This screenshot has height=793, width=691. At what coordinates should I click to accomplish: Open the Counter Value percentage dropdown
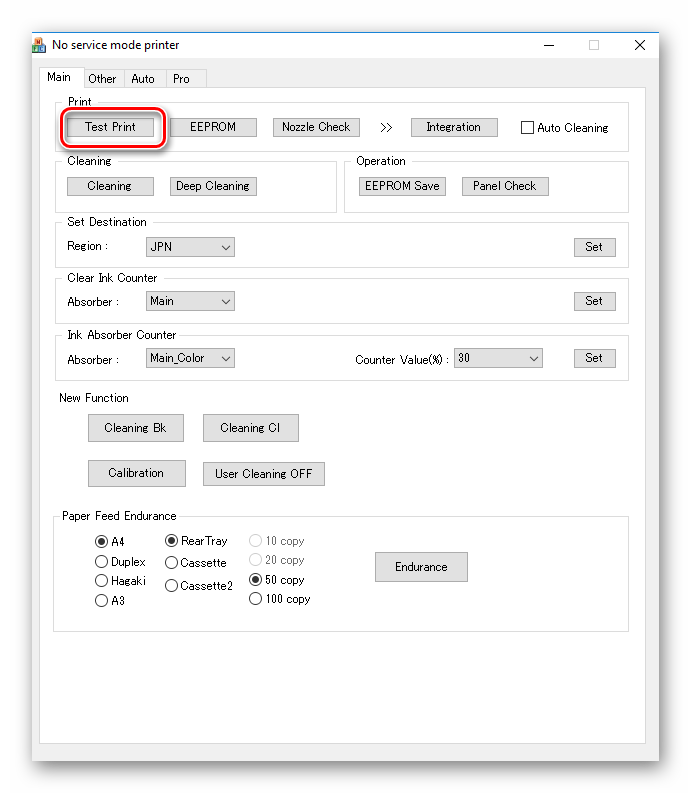[x=498, y=358]
